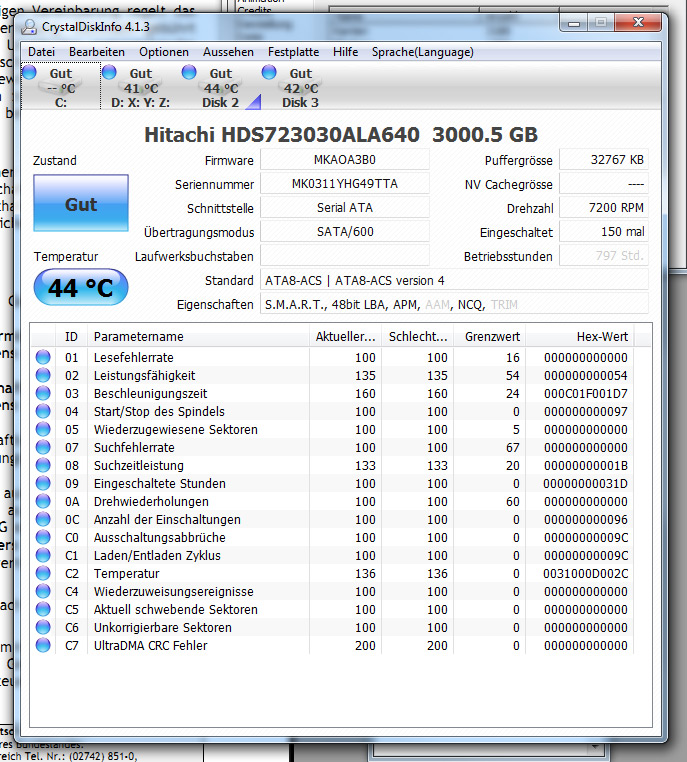
Task: Minimize the CrystalDiskInfo window
Action: [574, 22]
